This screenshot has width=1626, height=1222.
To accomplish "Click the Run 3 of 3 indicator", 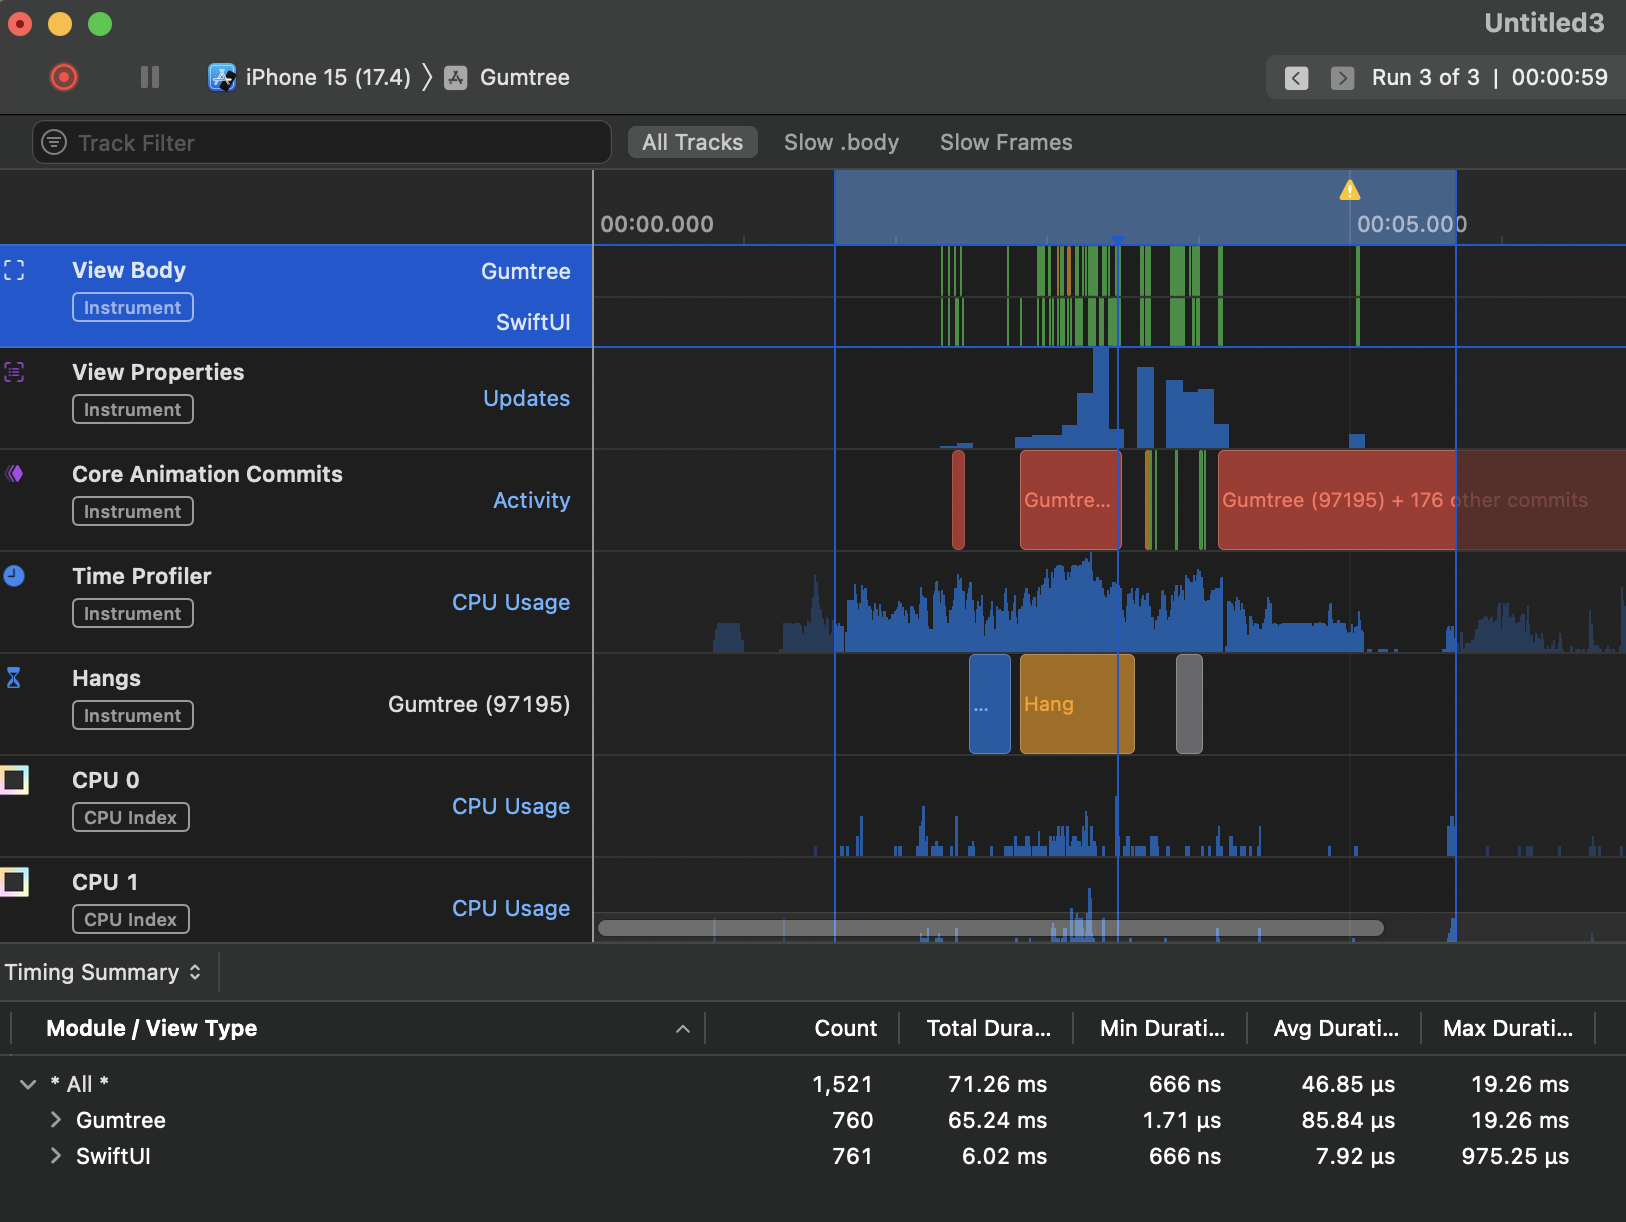I will pos(1425,77).
